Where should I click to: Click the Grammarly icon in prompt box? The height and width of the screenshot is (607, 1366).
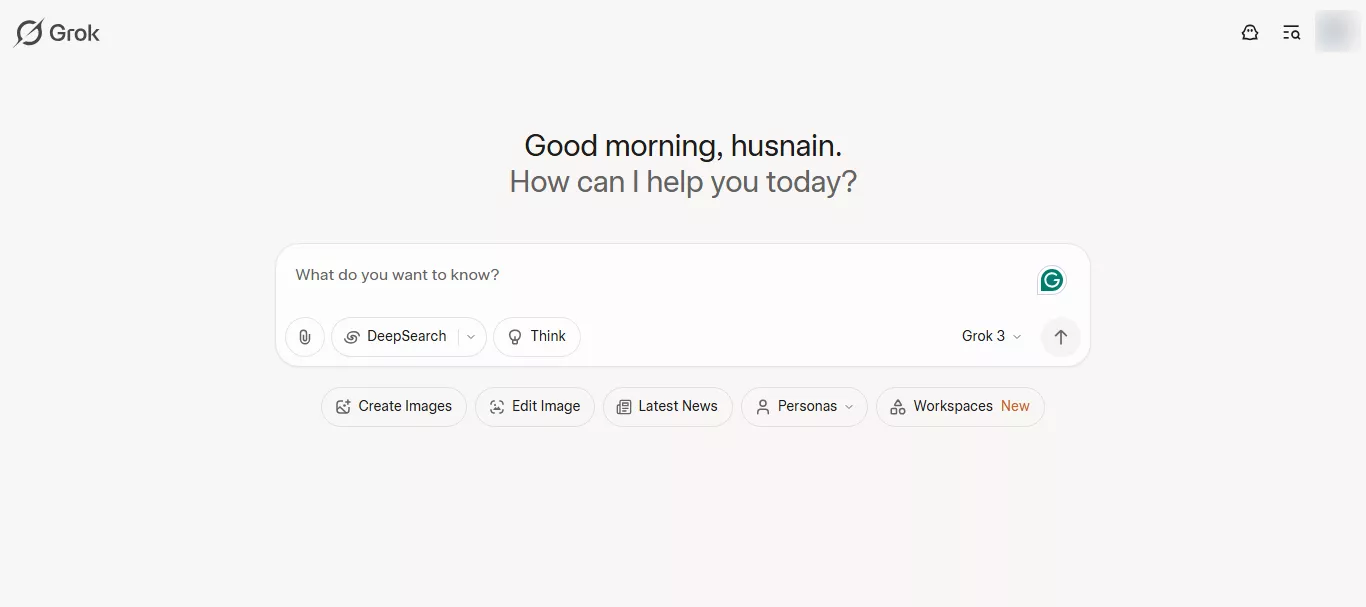[1051, 281]
